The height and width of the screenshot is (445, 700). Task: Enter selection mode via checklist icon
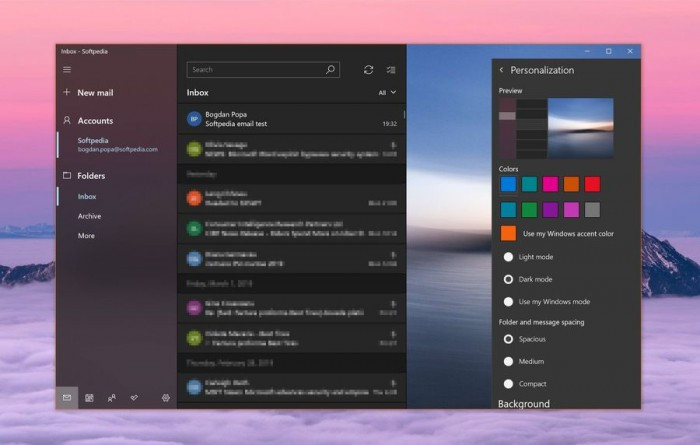click(391, 70)
